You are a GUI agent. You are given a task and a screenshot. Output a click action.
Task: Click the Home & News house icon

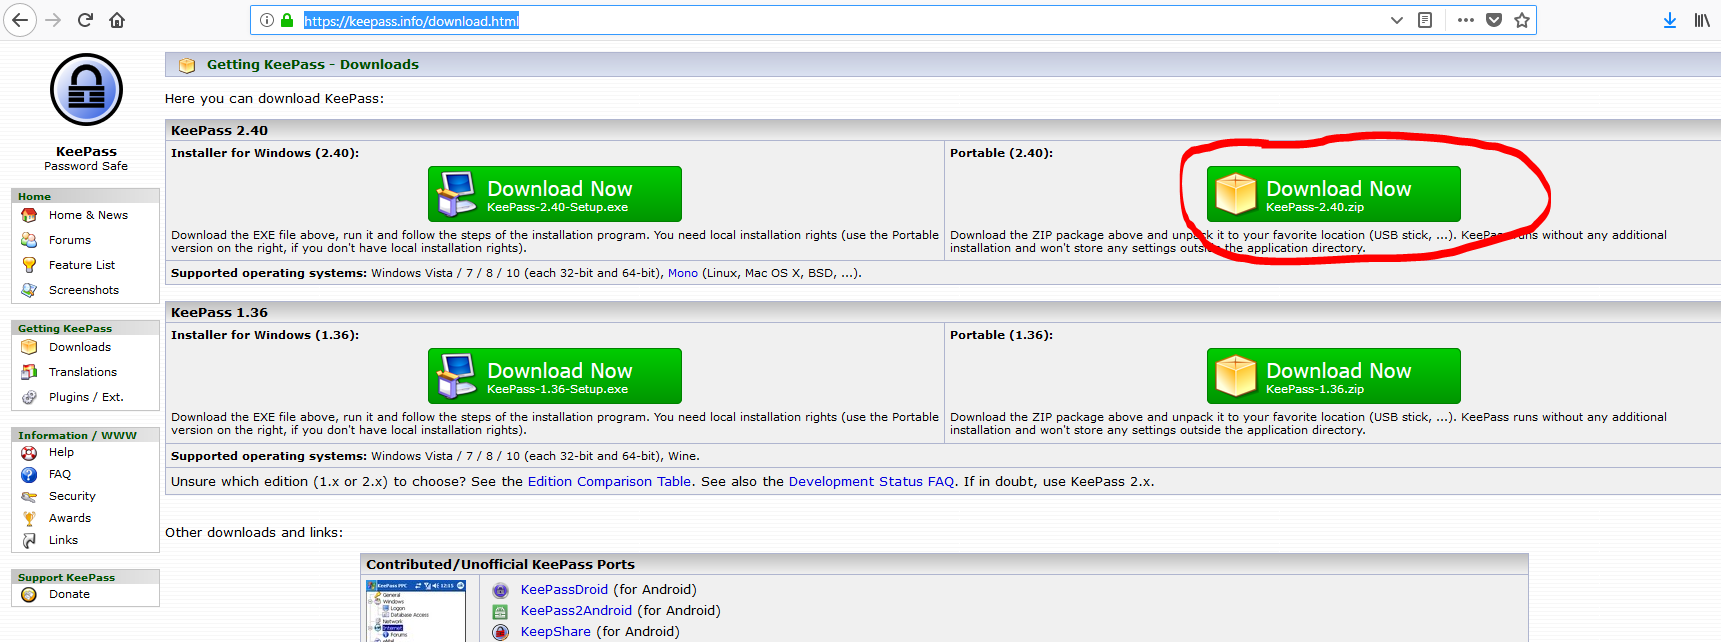point(29,215)
